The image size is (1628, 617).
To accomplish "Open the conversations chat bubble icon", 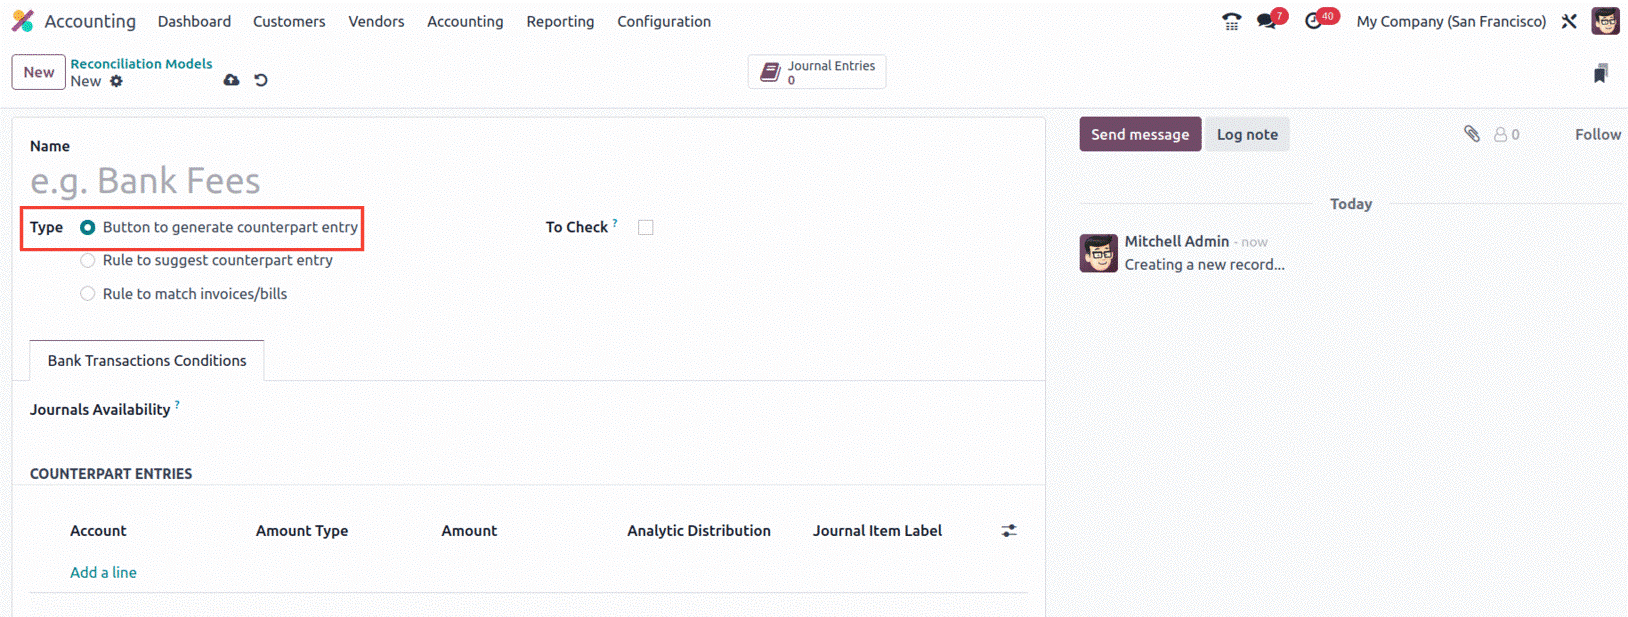I will click(1267, 21).
